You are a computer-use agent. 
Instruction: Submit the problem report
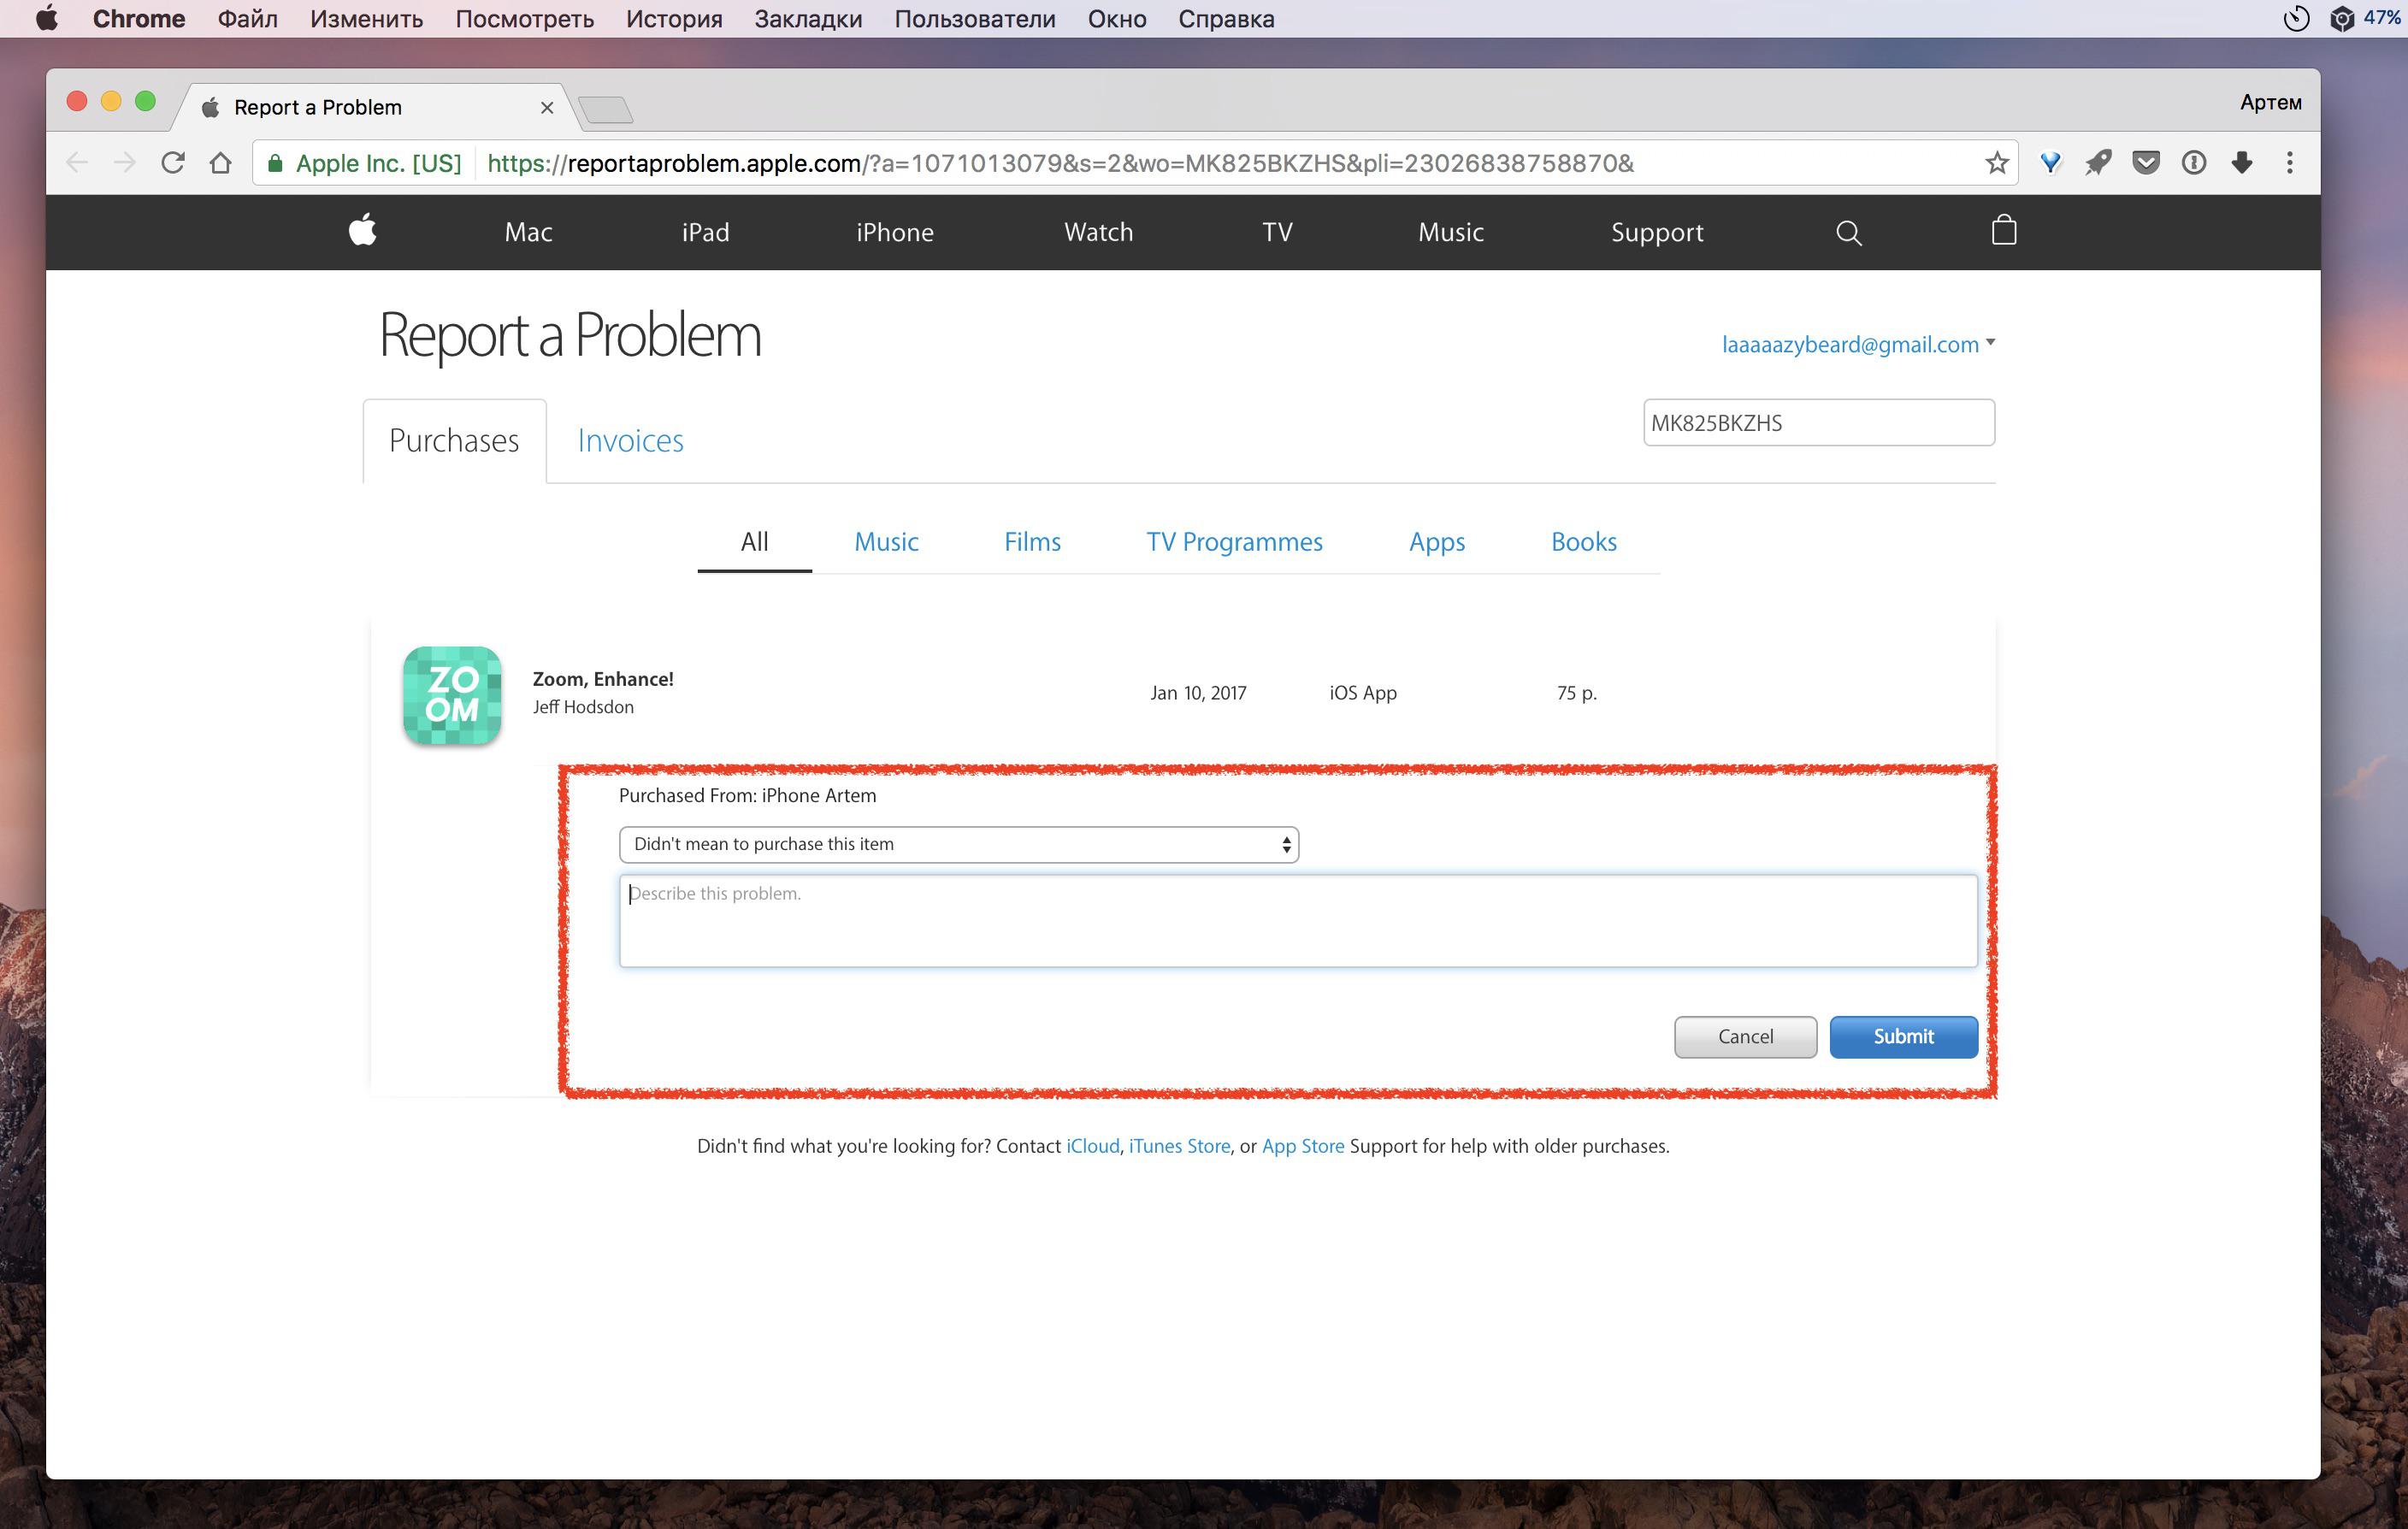[x=1903, y=1037]
